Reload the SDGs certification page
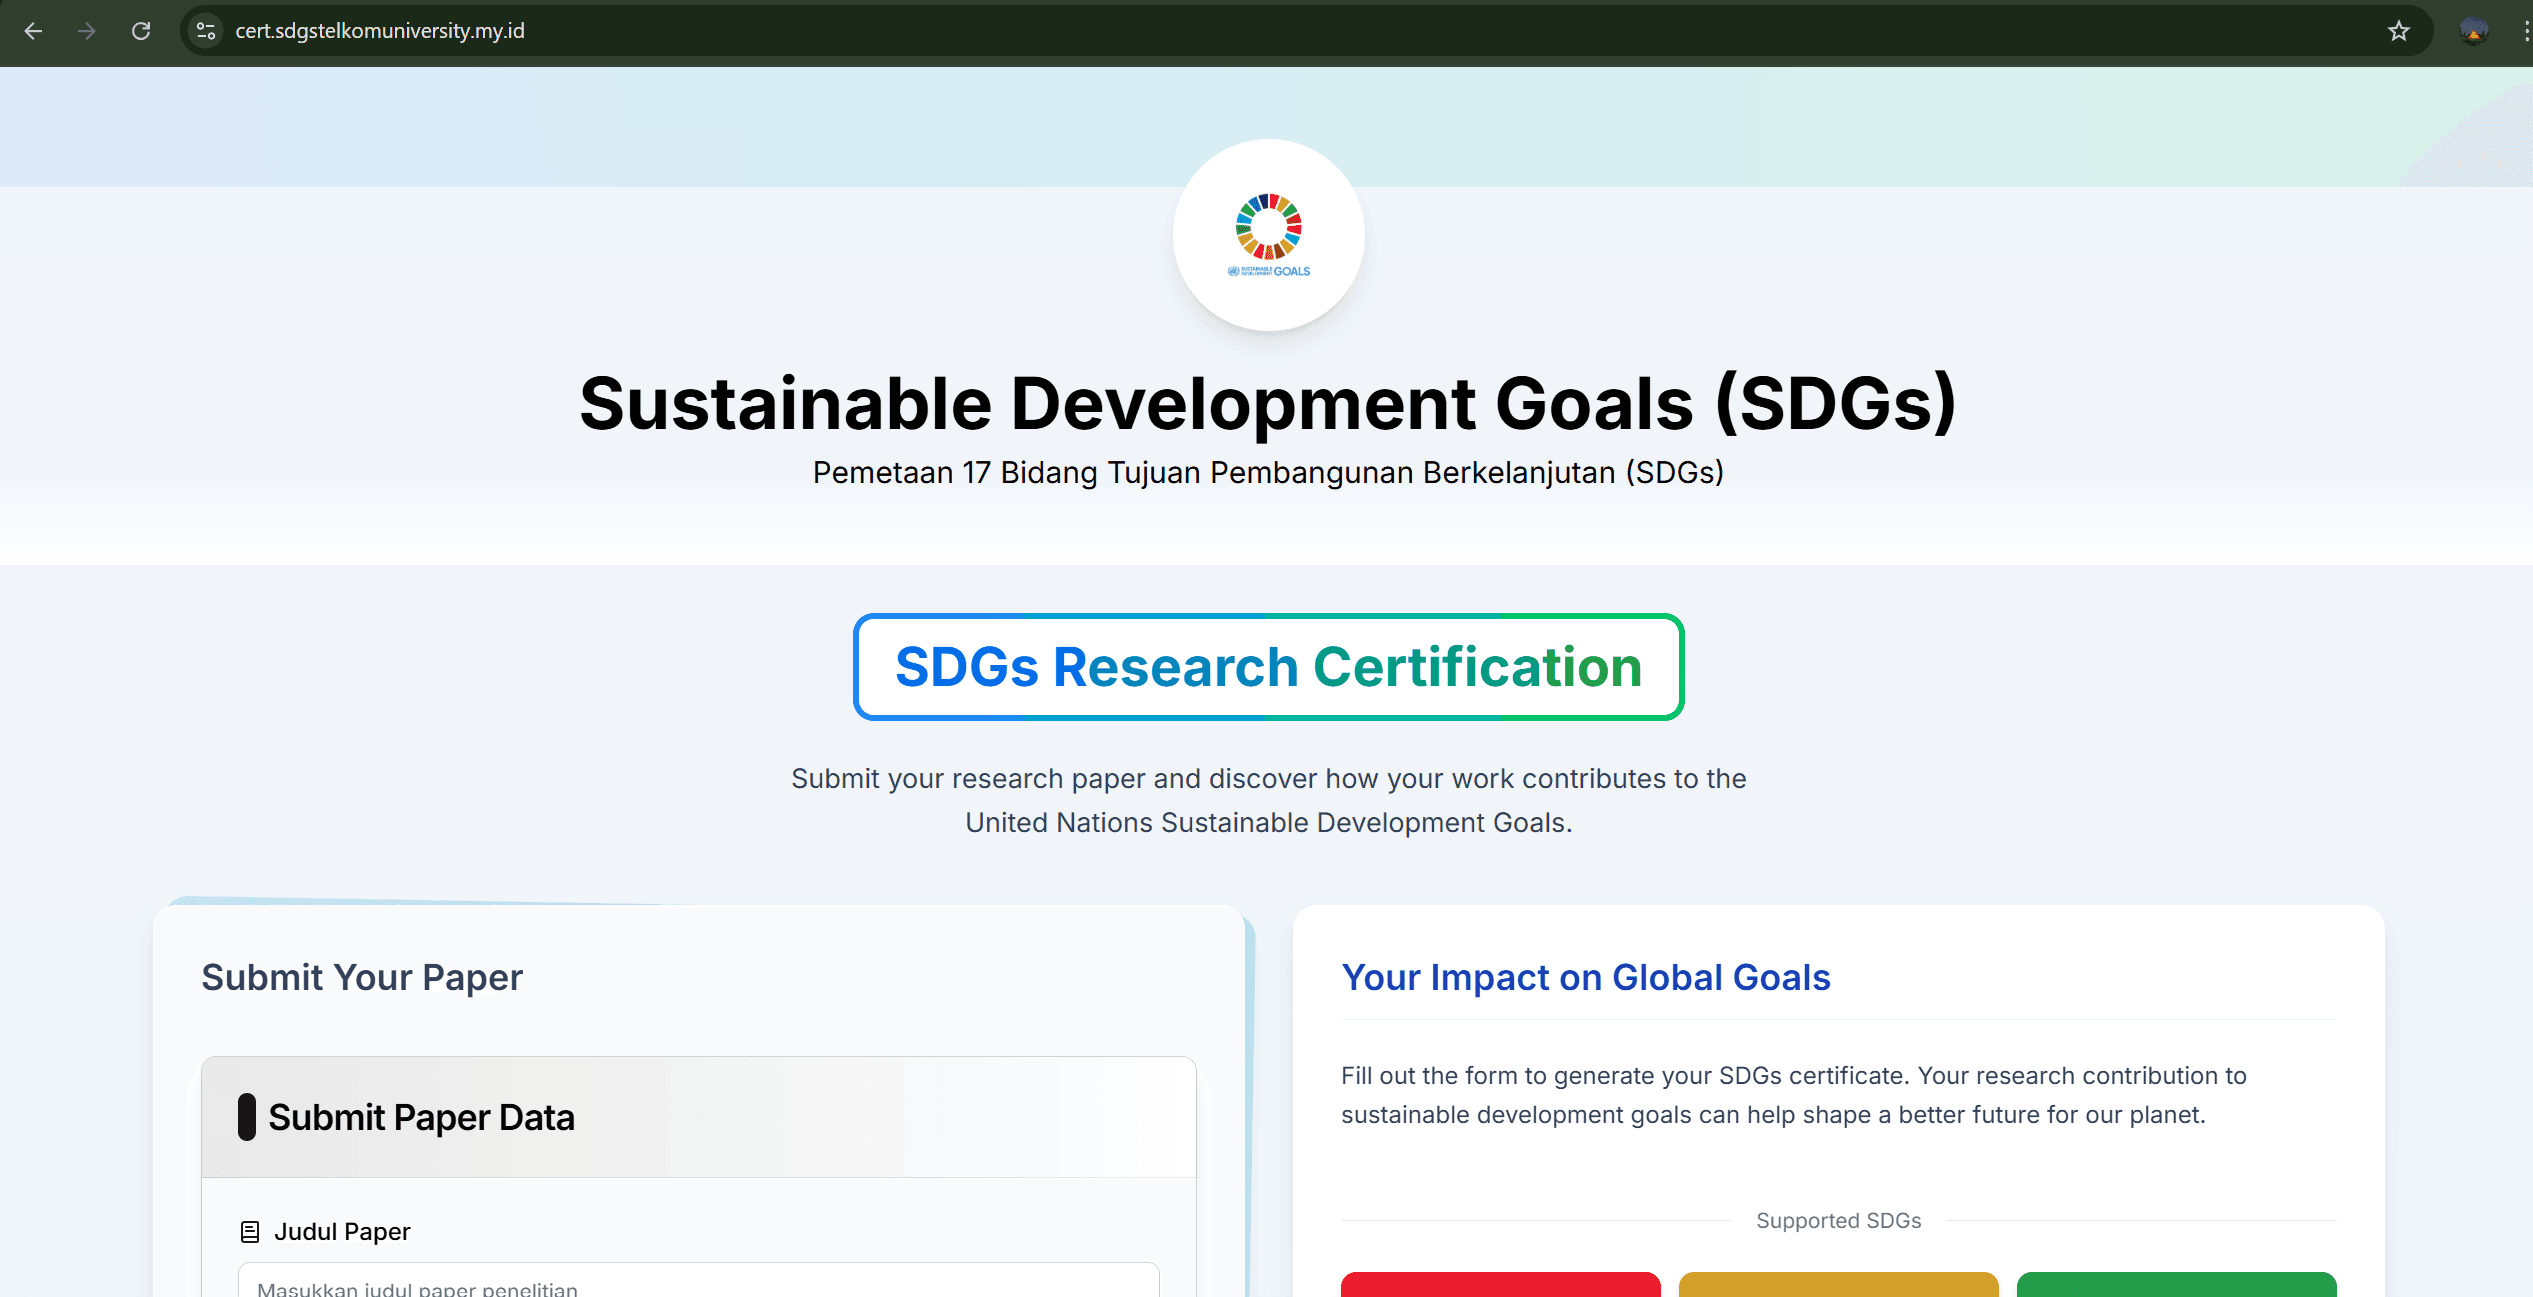The height and width of the screenshot is (1297, 2533). [141, 31]
